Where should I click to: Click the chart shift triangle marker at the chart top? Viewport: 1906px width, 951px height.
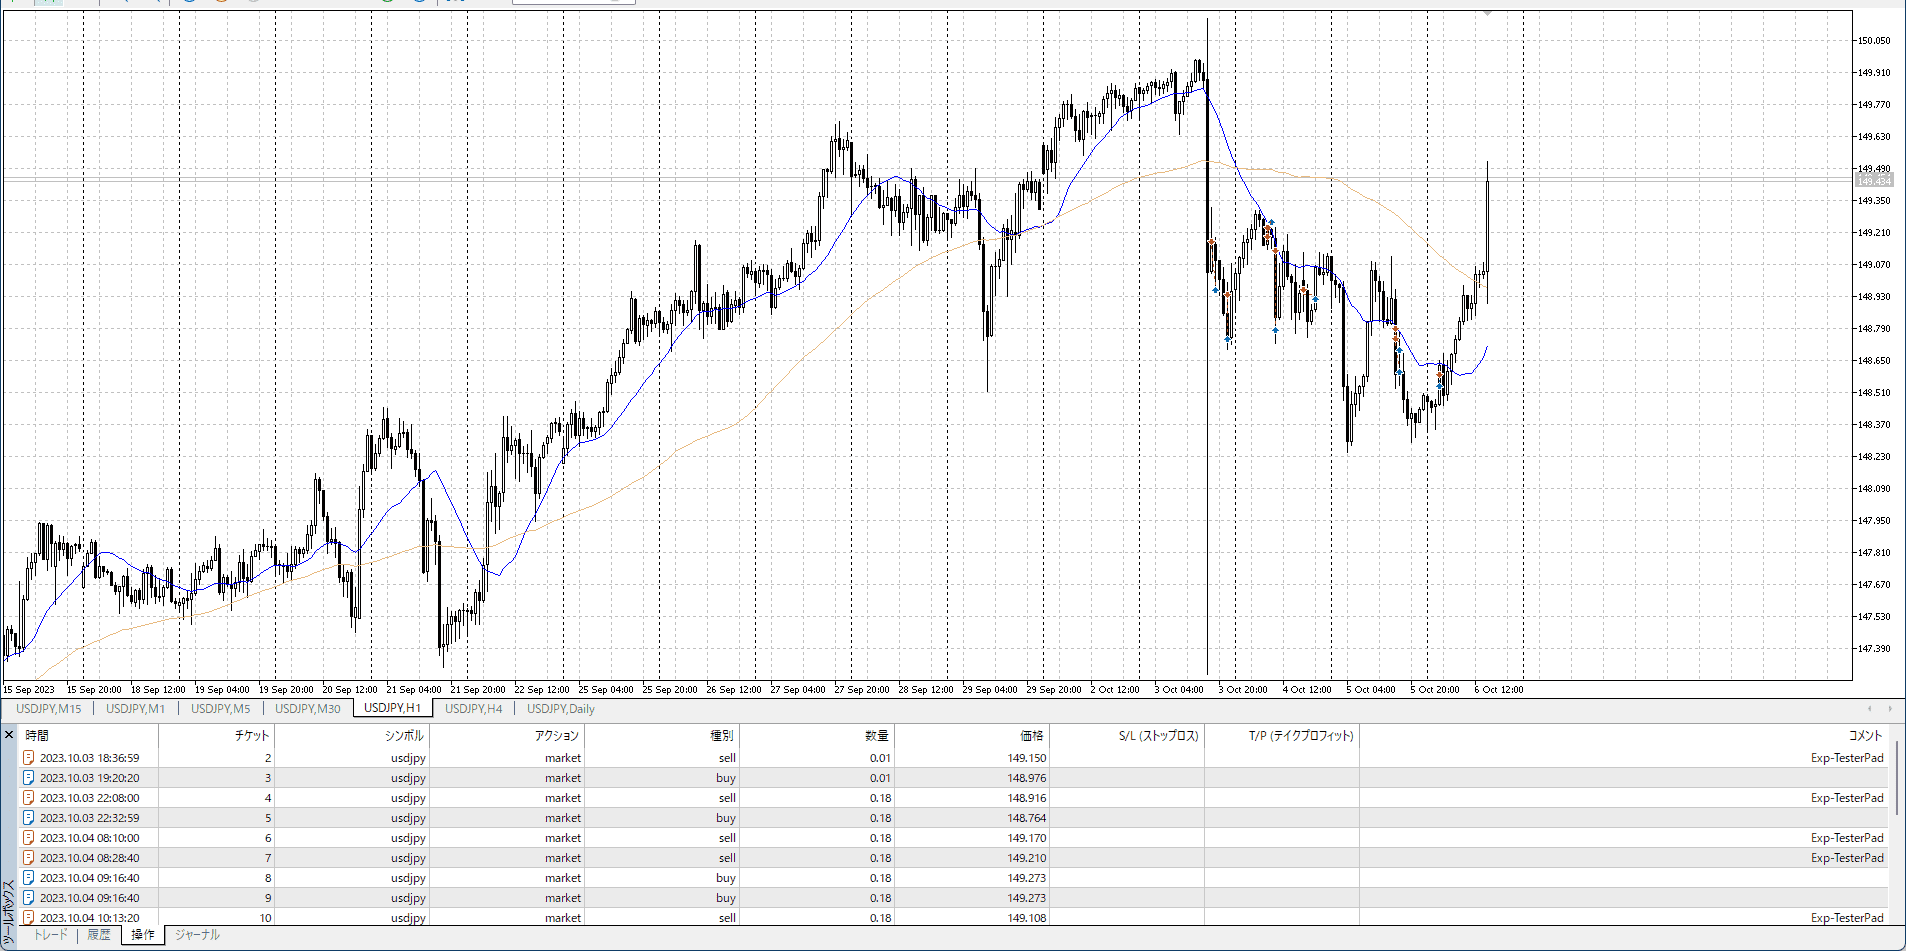1487,13
